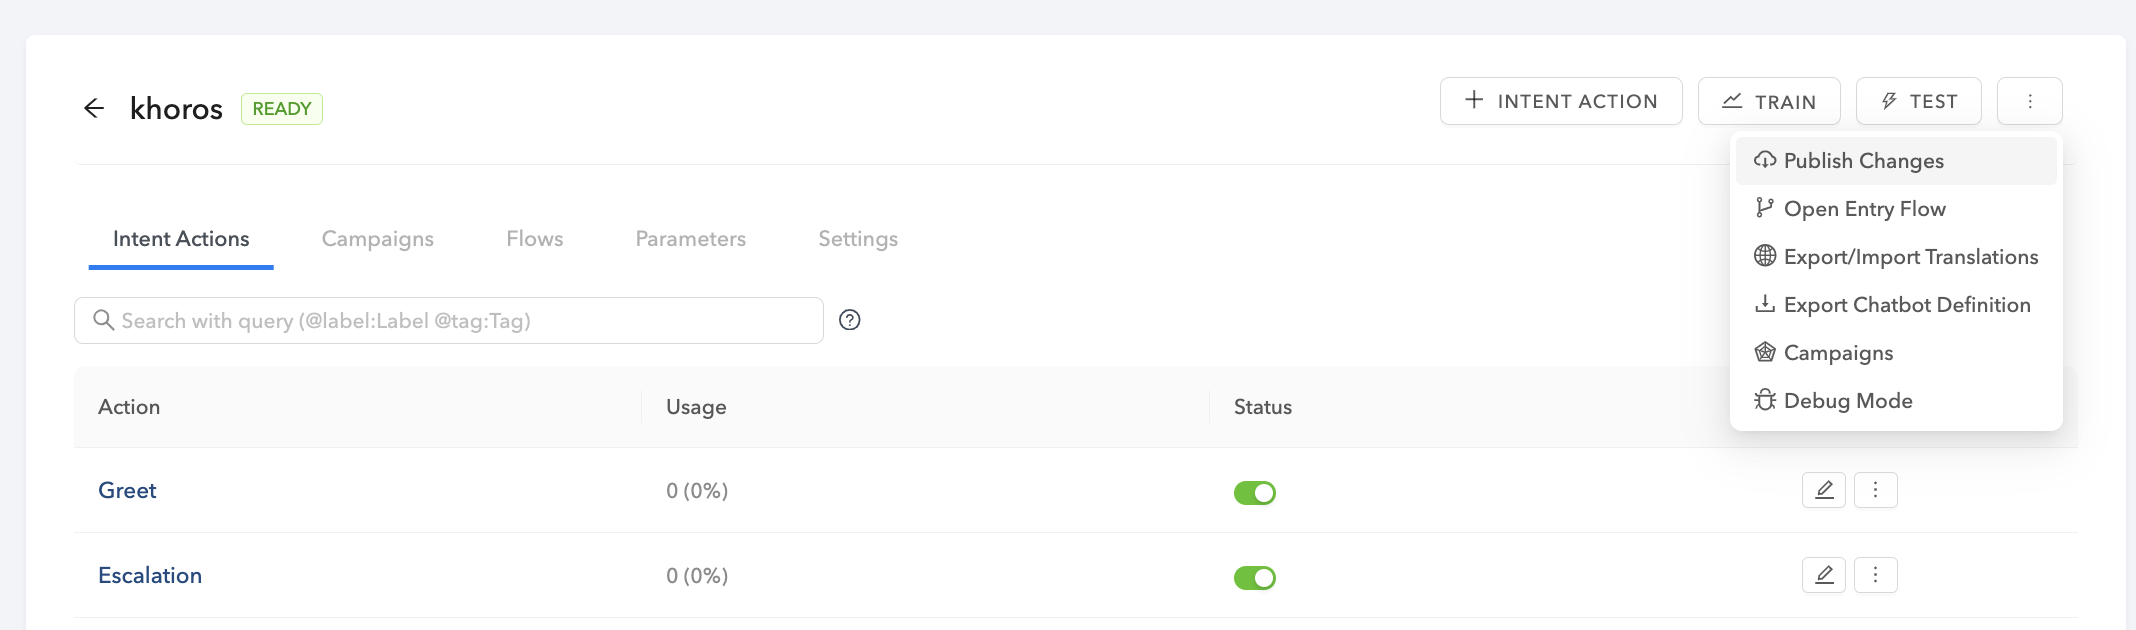
Task: Switch to the Flows tab
Action: tap(535, 239)
